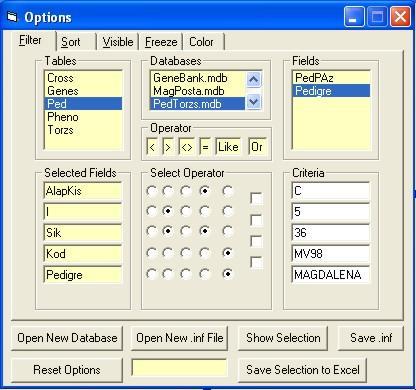Click the Databases list up arrow
Screen dimensions: 416x390
[x=254, y=79]
